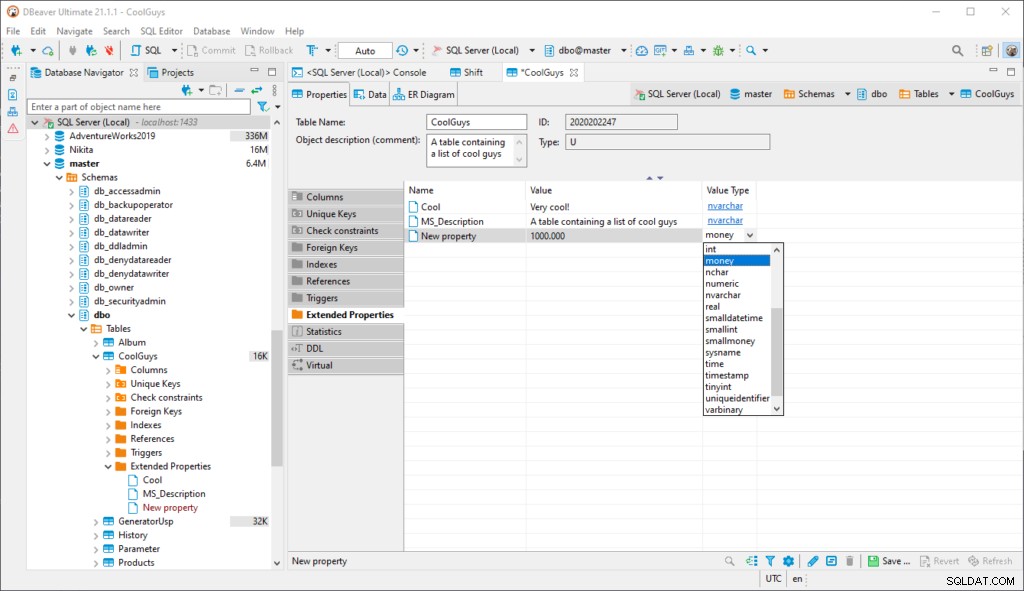1024x591 pixels.
Task: Expand the AdventureWorks2019 database node
Action: (x=47, y=136)
